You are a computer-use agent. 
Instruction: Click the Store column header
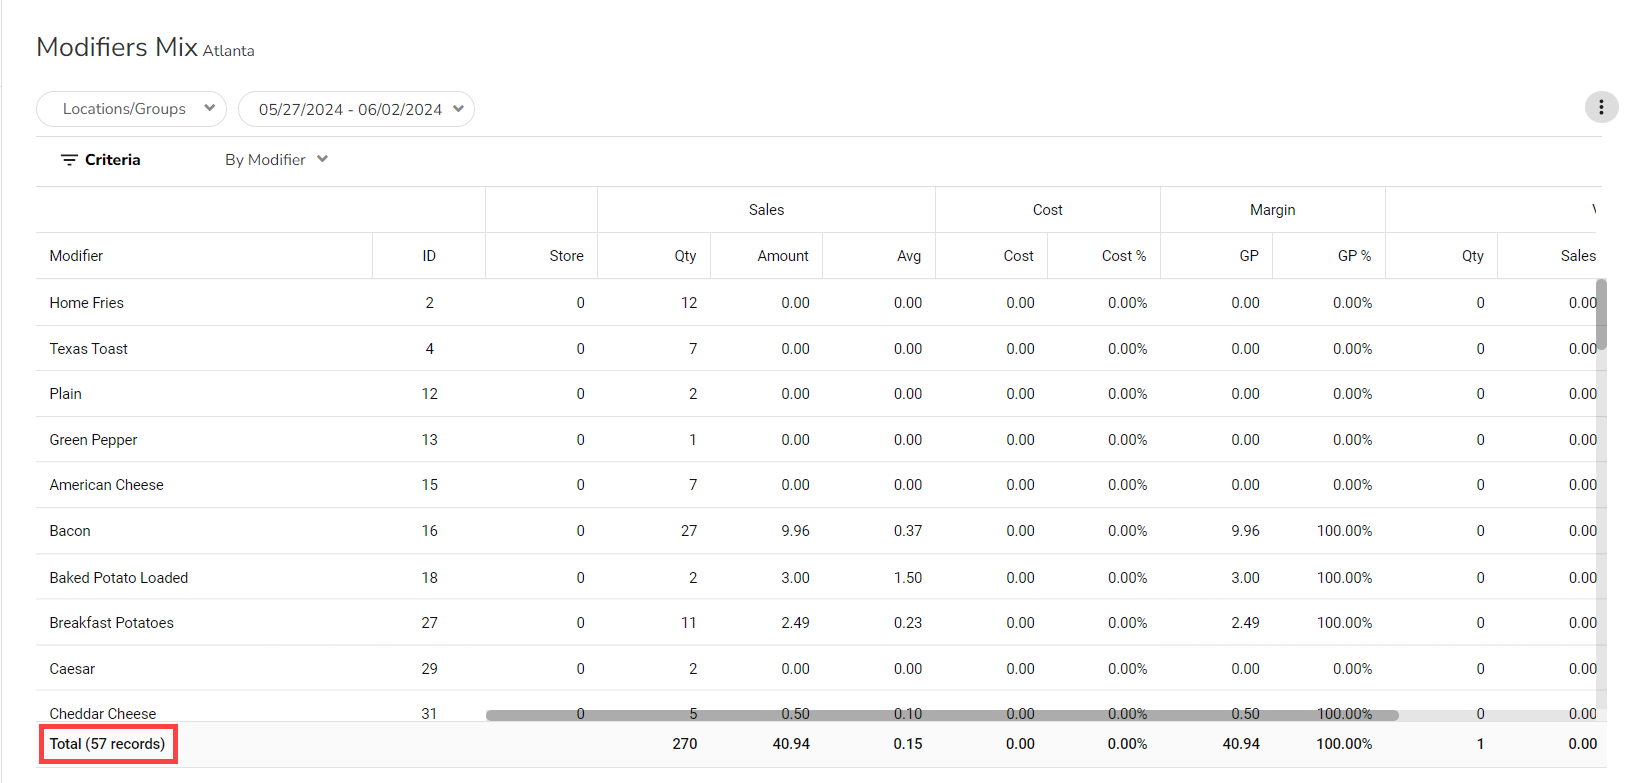pyautogui.click(x=566, y=256)
